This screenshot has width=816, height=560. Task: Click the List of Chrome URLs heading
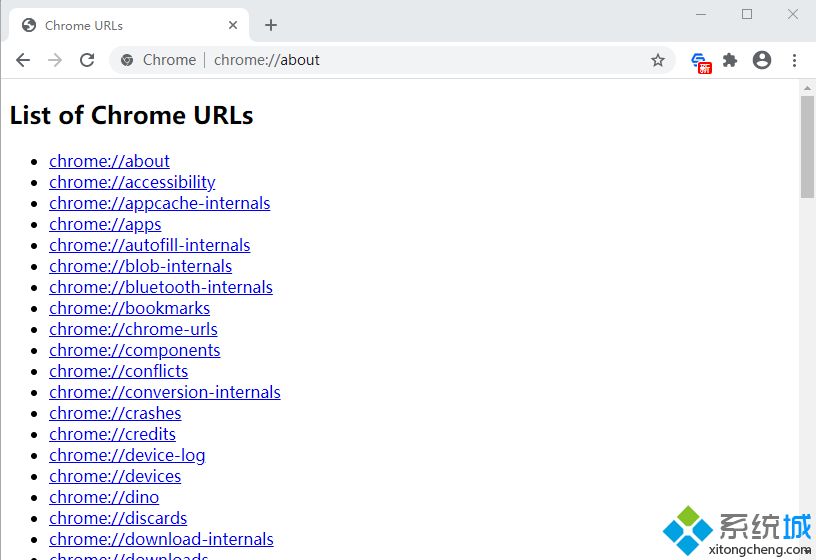(131, 115)
